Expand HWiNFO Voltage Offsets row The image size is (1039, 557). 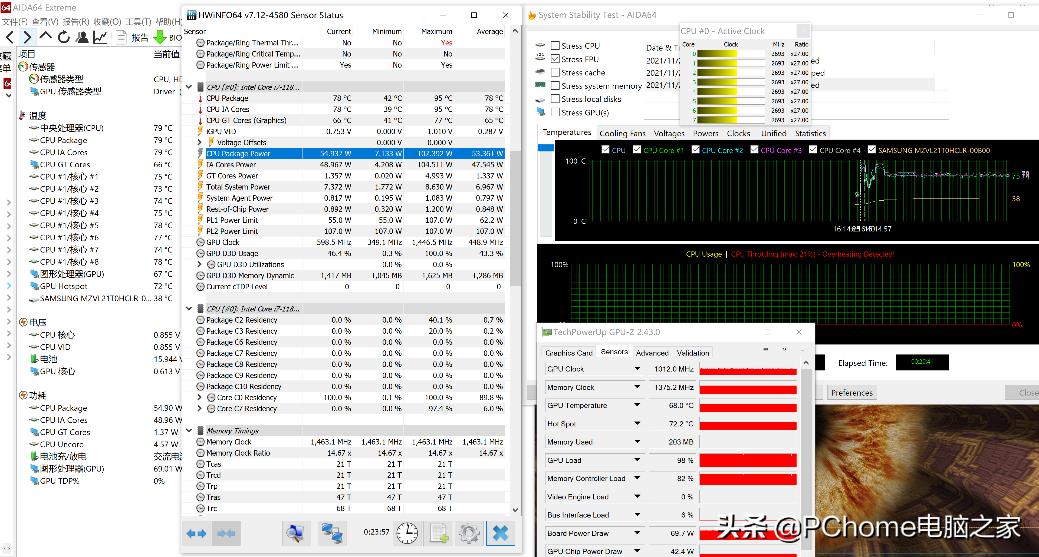coord(199,142)
